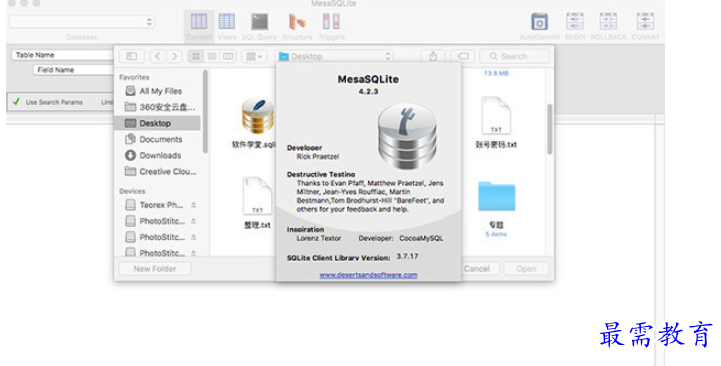Click the Tags icon in file dialog
Screen dimensions: 721x366
pyautogui.click(x=463, y=56)
